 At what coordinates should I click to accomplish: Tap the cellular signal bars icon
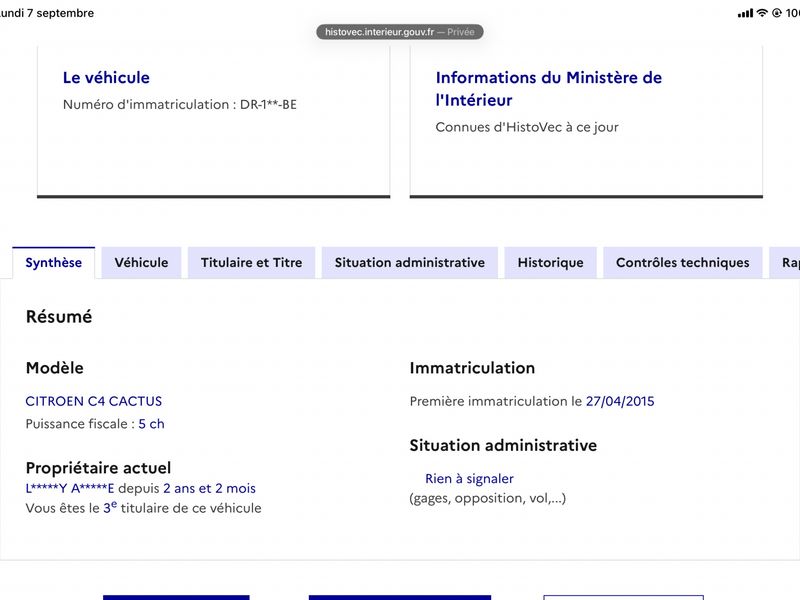click(x=745, y=13)
